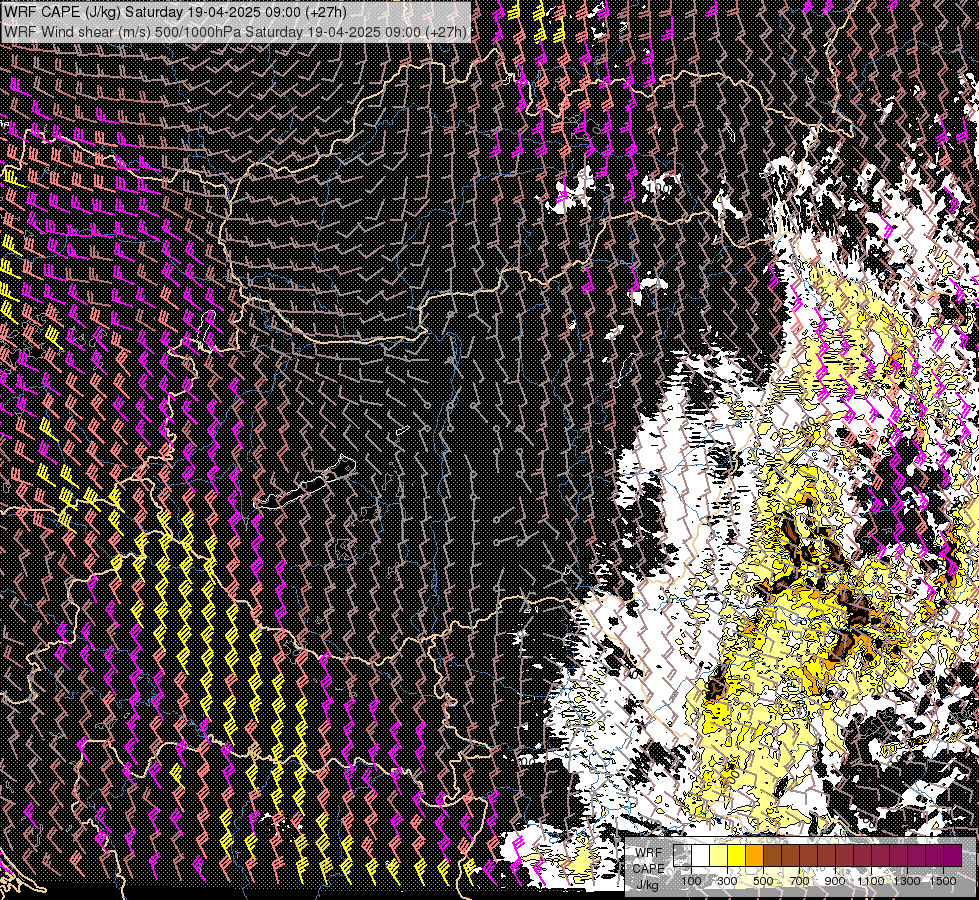Select the orange CAPE legend swatch
The height and width of the screenshot is (900, 979).
click(x=754, y=855)
